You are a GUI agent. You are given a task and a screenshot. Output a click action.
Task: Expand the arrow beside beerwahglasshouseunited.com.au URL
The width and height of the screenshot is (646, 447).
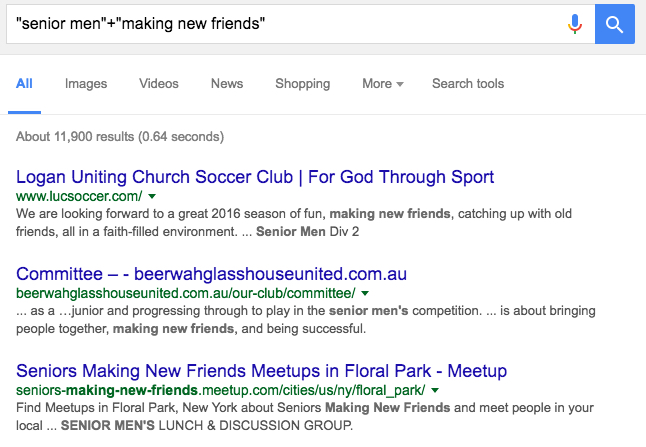tap(365, 294)
